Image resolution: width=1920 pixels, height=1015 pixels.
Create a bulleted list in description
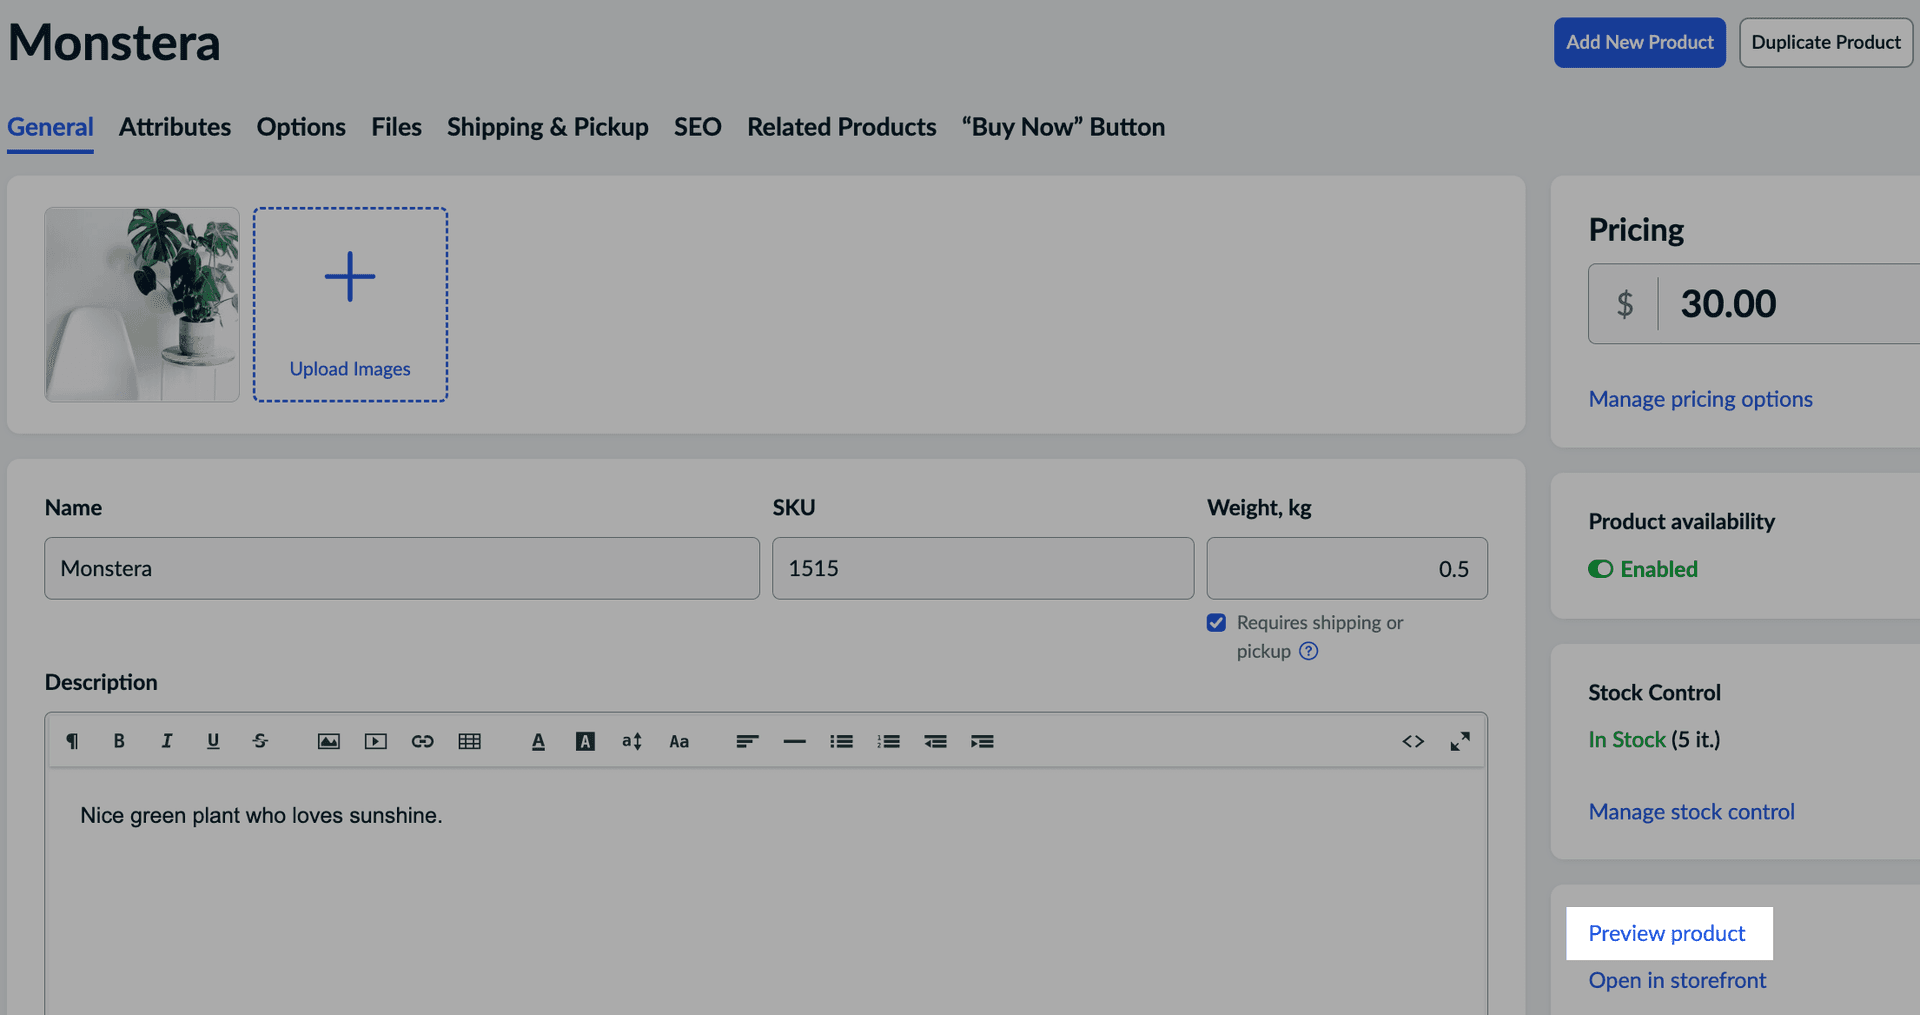841,741
